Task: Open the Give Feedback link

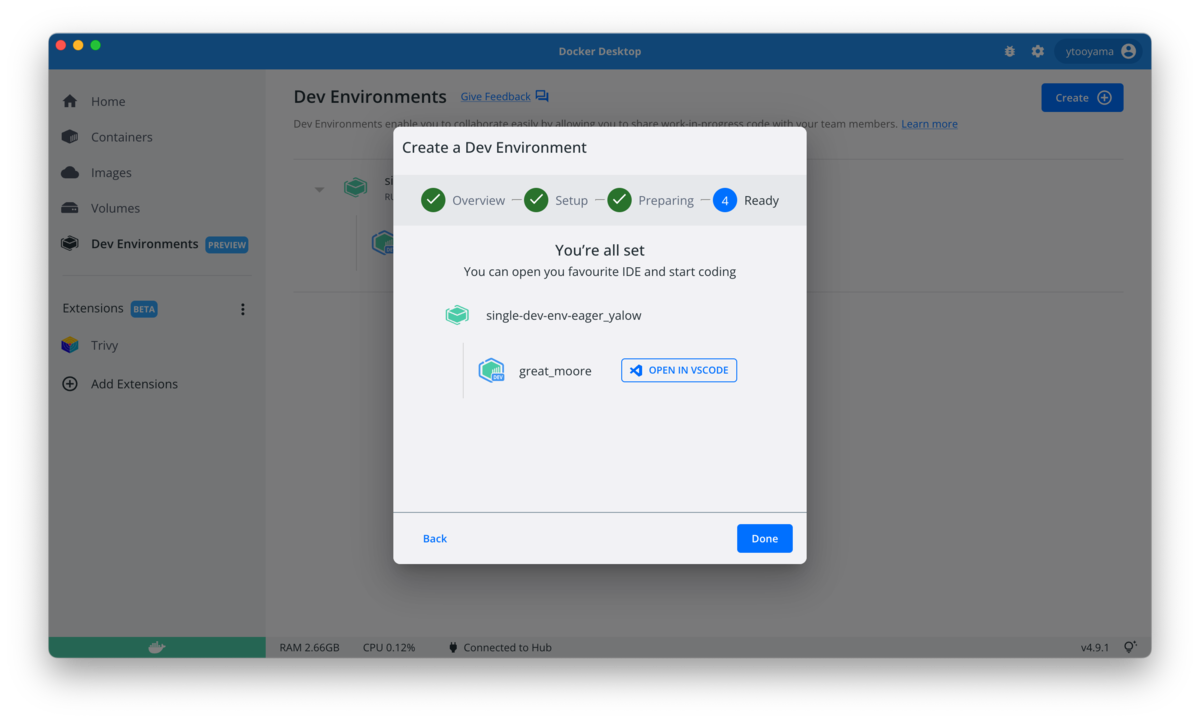Action: point(495,97)
